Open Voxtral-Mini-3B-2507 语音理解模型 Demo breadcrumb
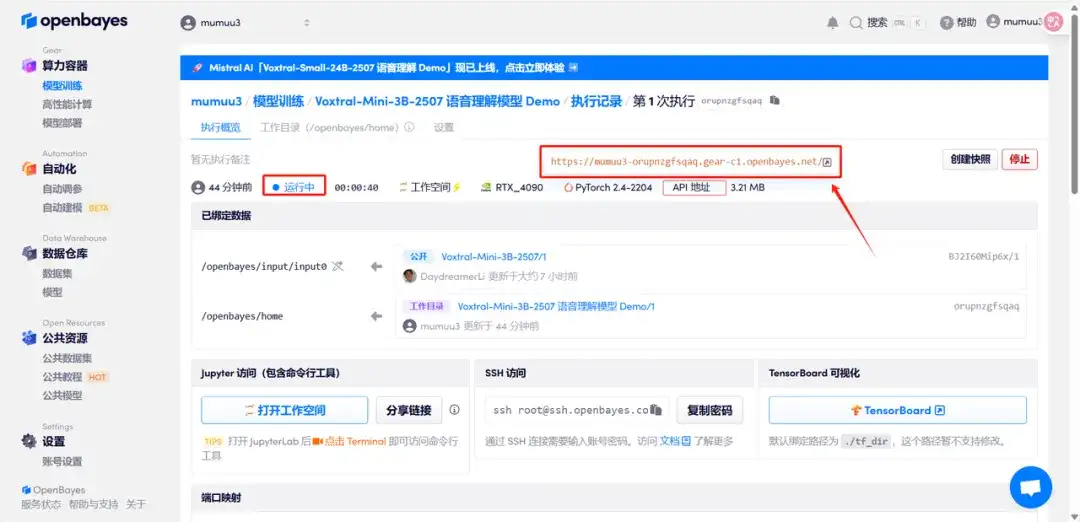The height and width of the screenshot is (522, 1080). pos(437,101)
